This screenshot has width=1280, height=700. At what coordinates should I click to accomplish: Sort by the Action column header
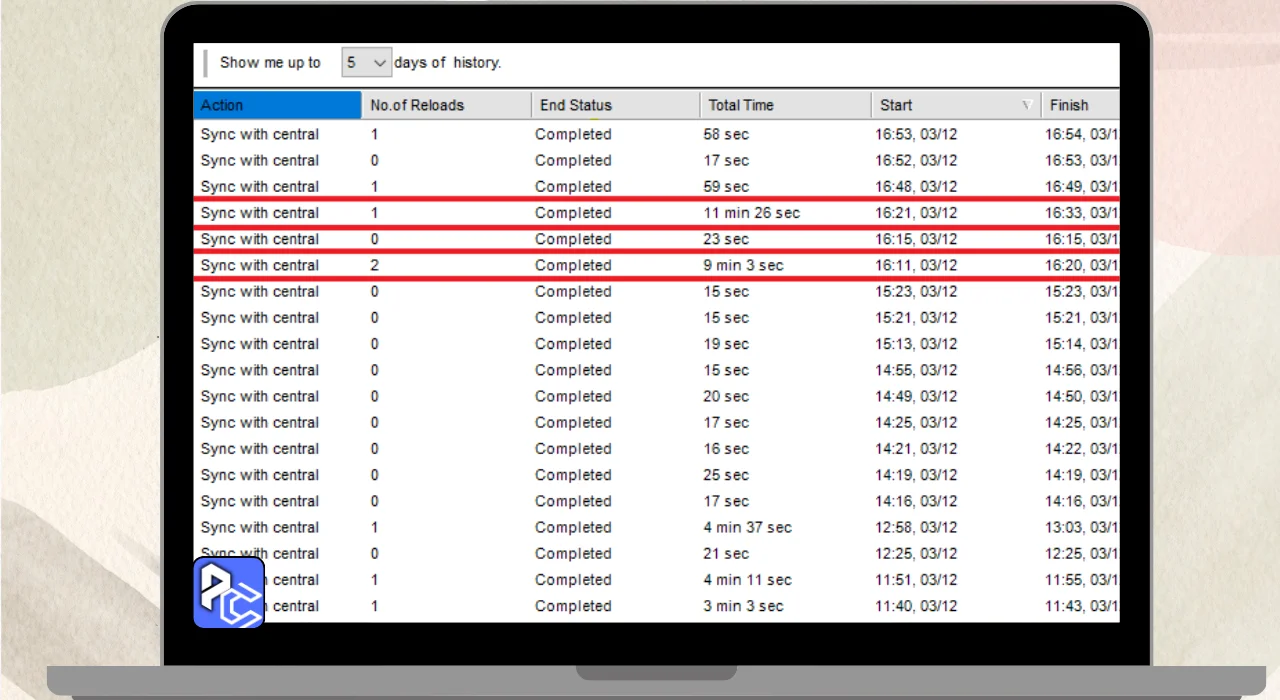pos(277,105)
